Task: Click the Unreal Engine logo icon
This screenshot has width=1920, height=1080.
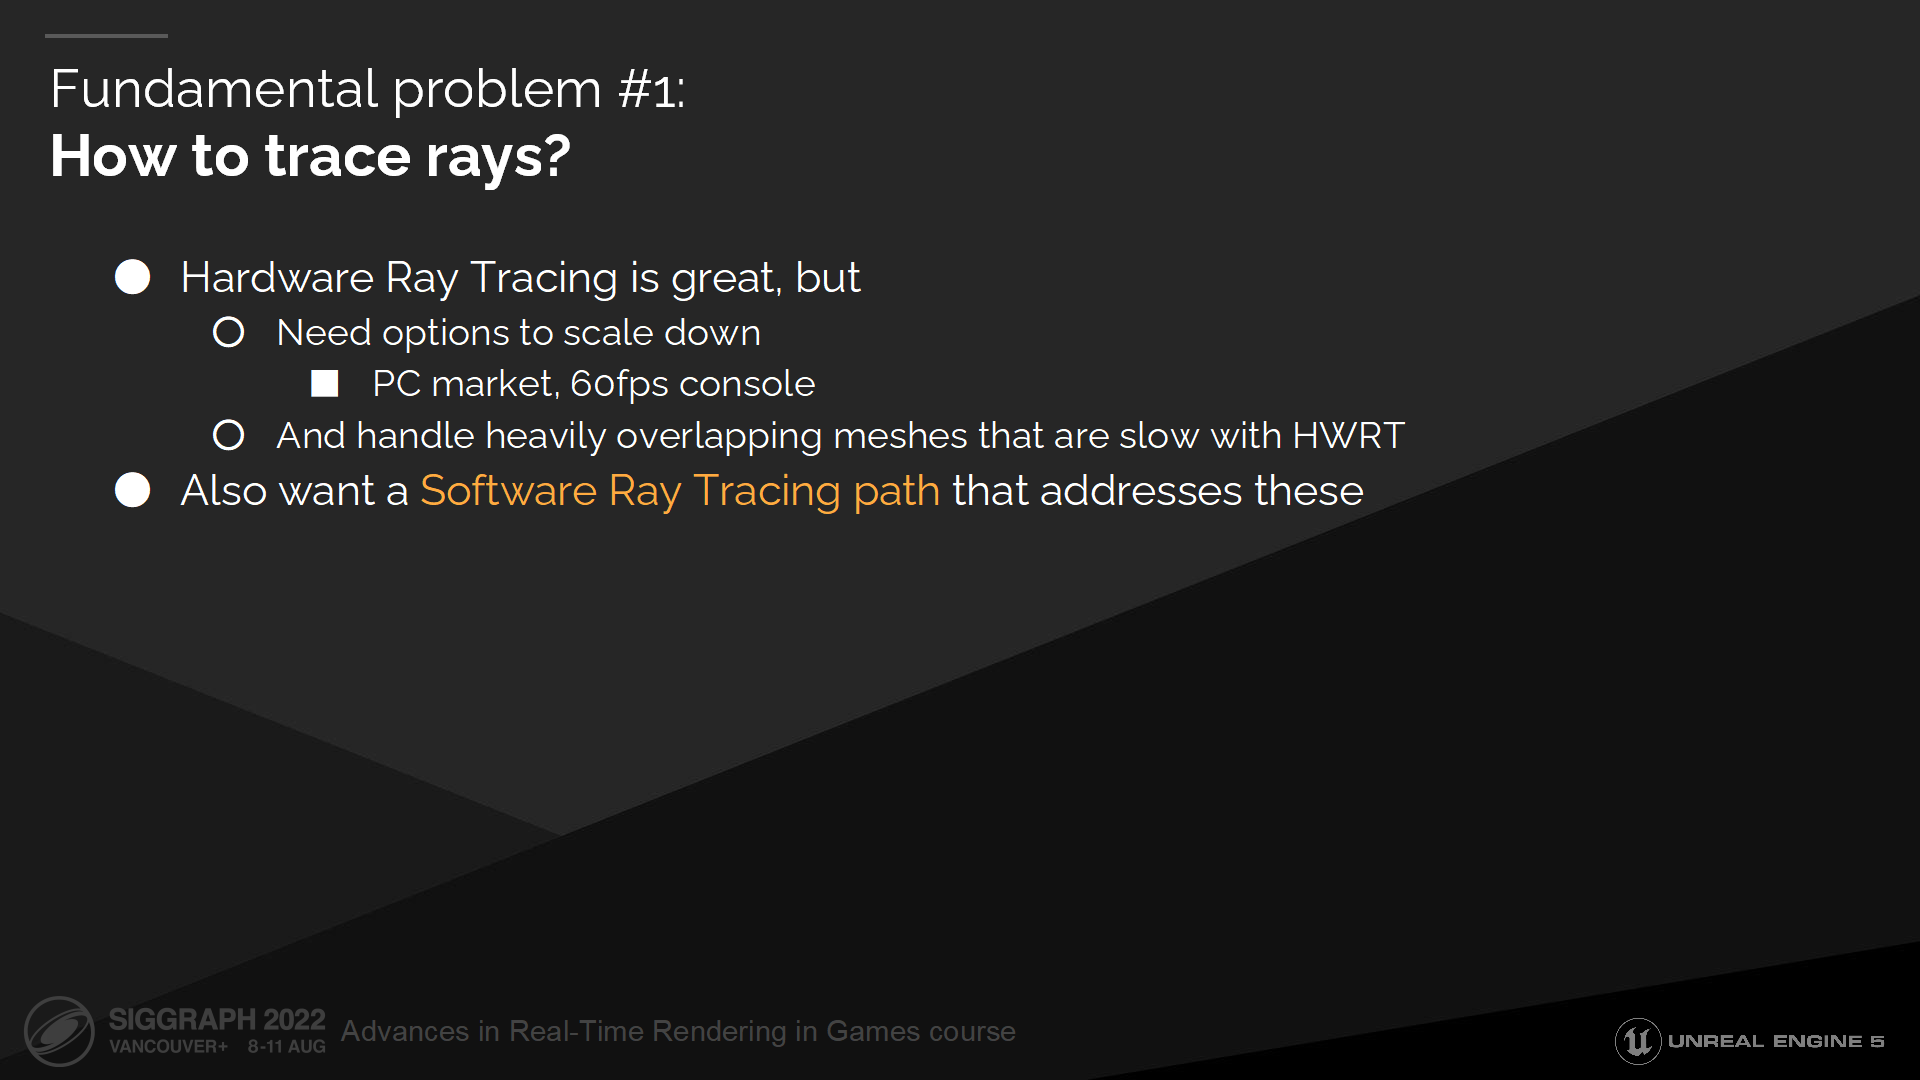Action: coord(1638,1041)
